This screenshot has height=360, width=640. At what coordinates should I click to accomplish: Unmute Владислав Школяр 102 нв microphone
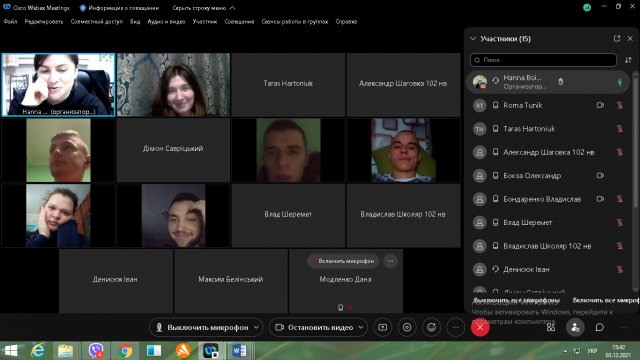[x=620, y=246]
